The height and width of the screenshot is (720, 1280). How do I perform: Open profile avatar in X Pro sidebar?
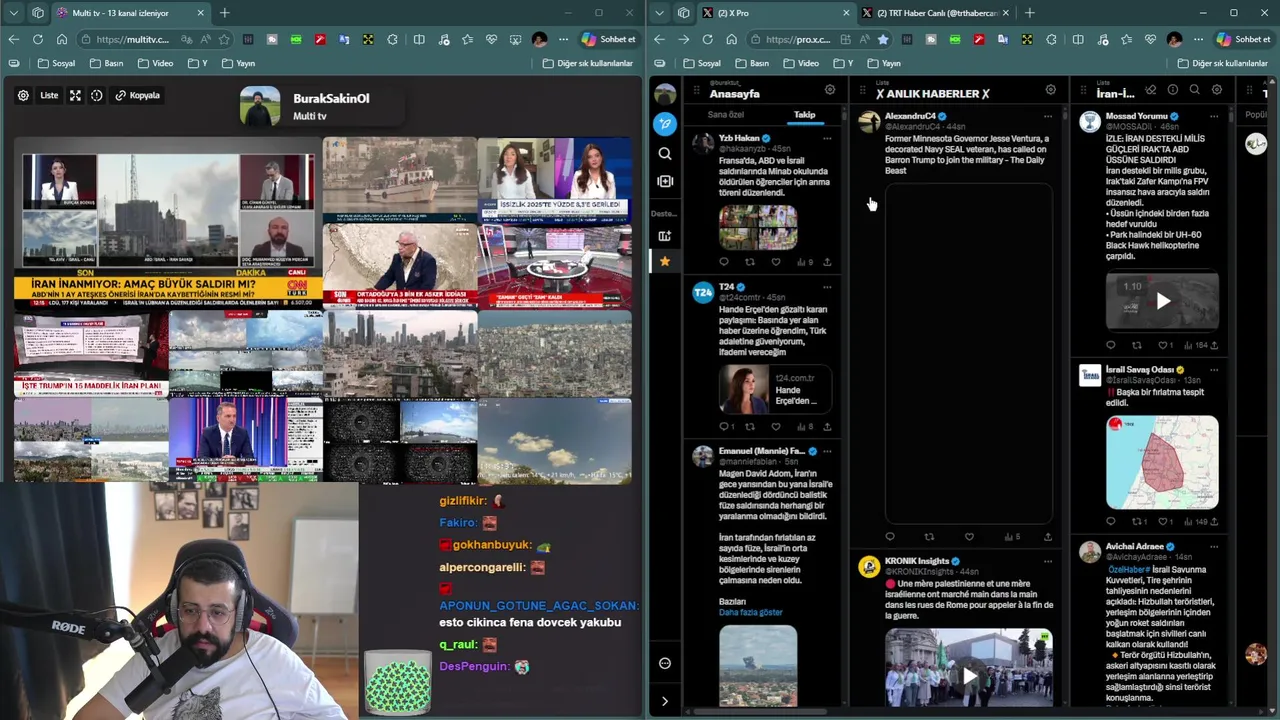point(665,94)
